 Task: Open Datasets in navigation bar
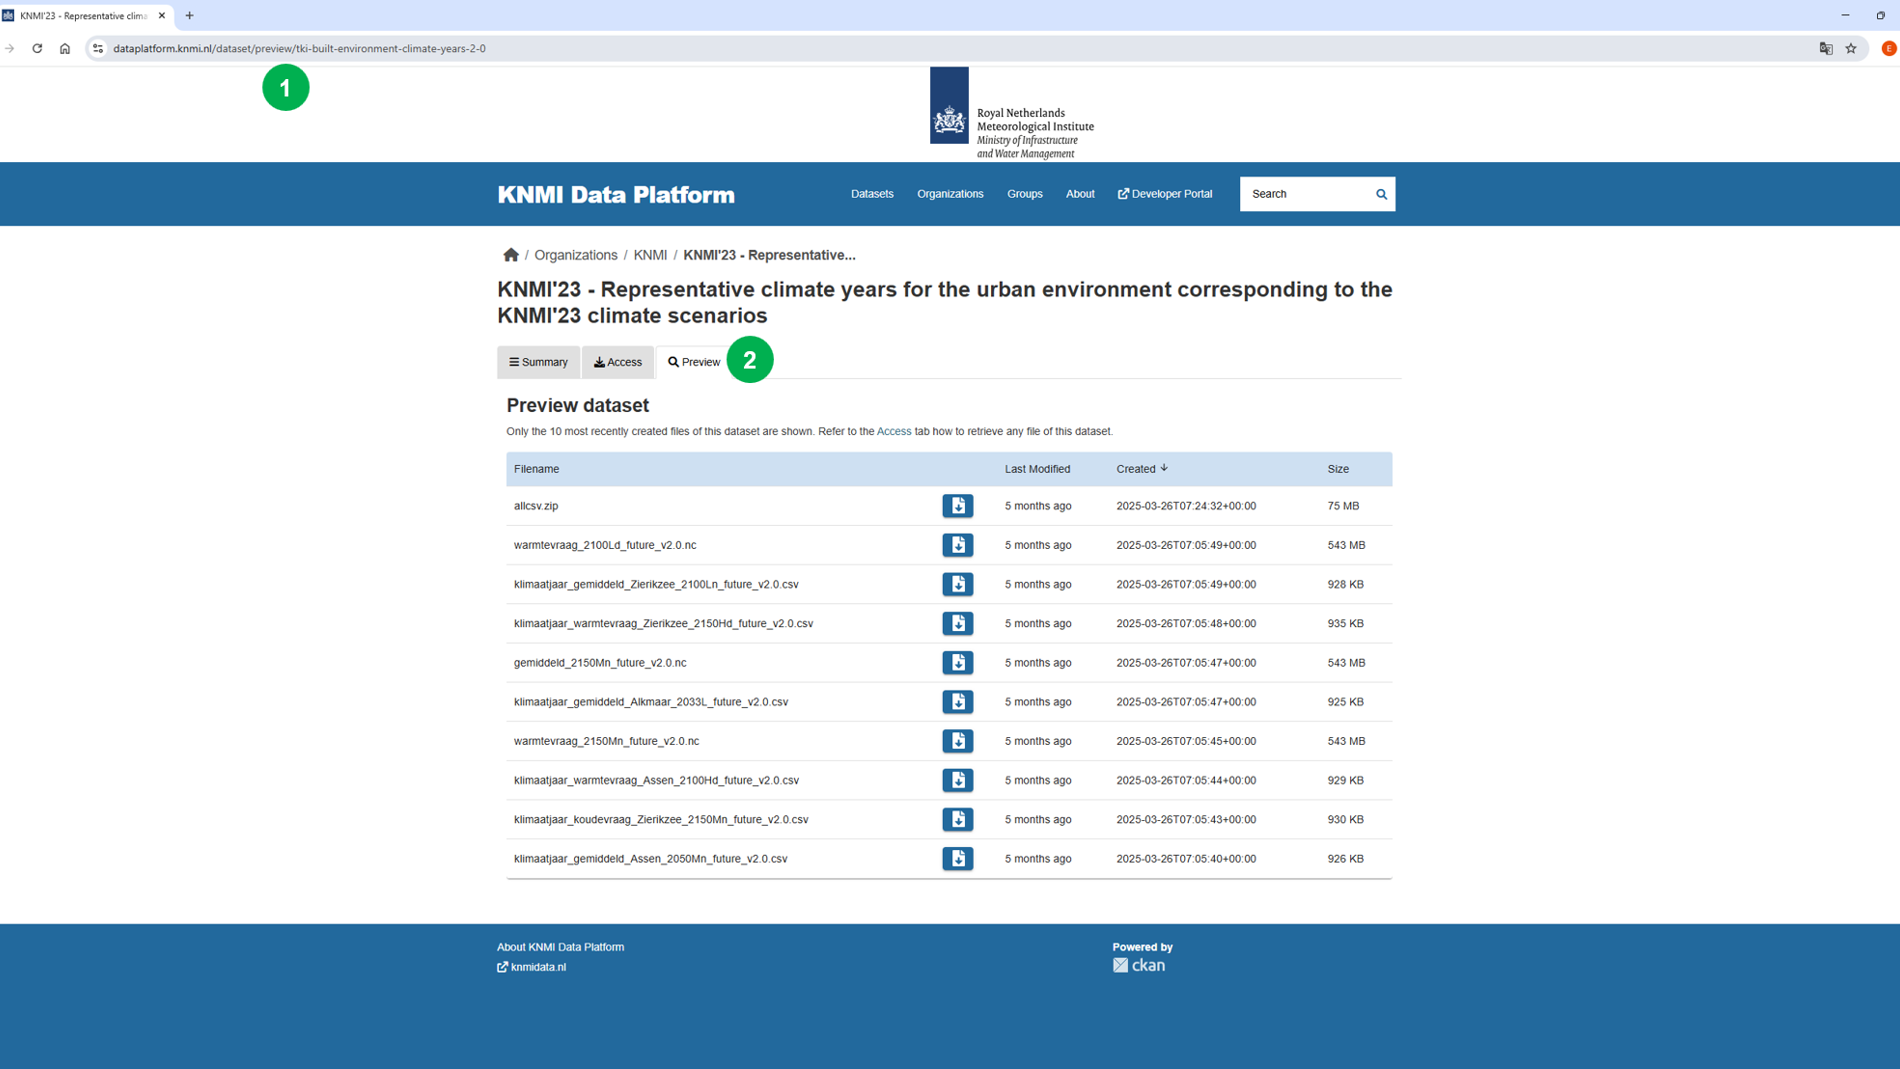point(872,194)
